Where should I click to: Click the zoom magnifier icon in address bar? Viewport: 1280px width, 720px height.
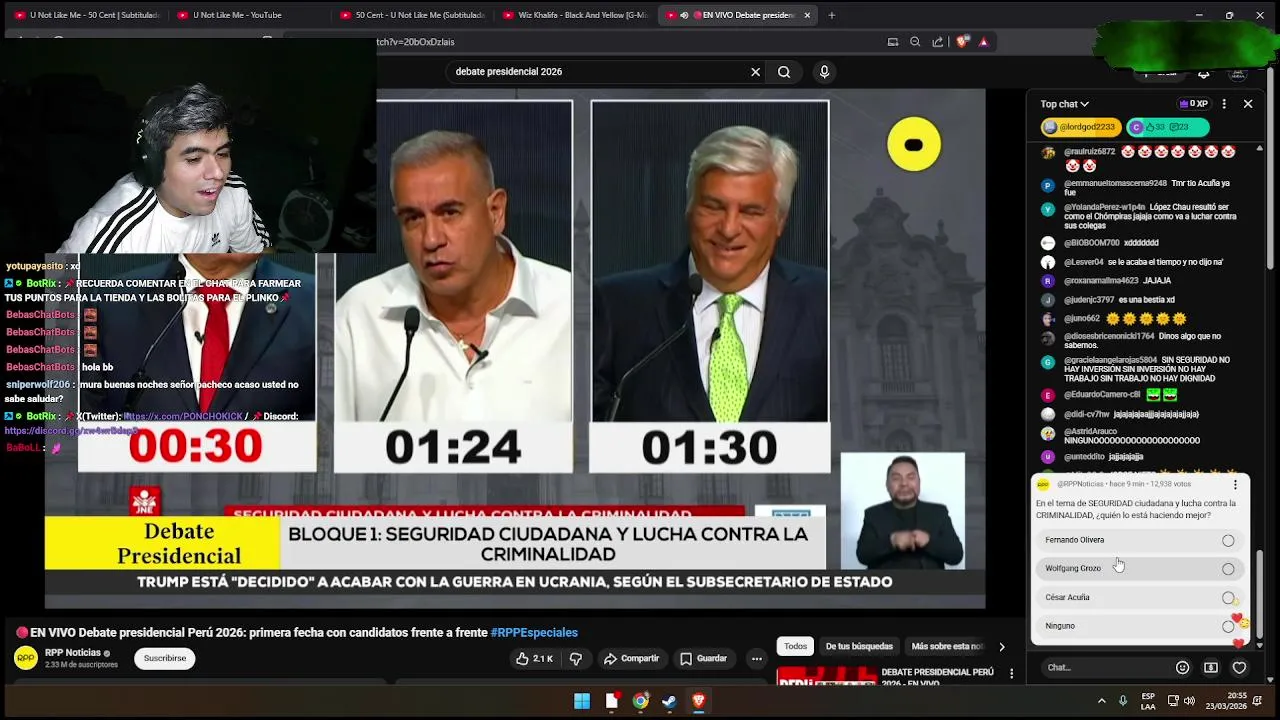[x=915, y=42]
